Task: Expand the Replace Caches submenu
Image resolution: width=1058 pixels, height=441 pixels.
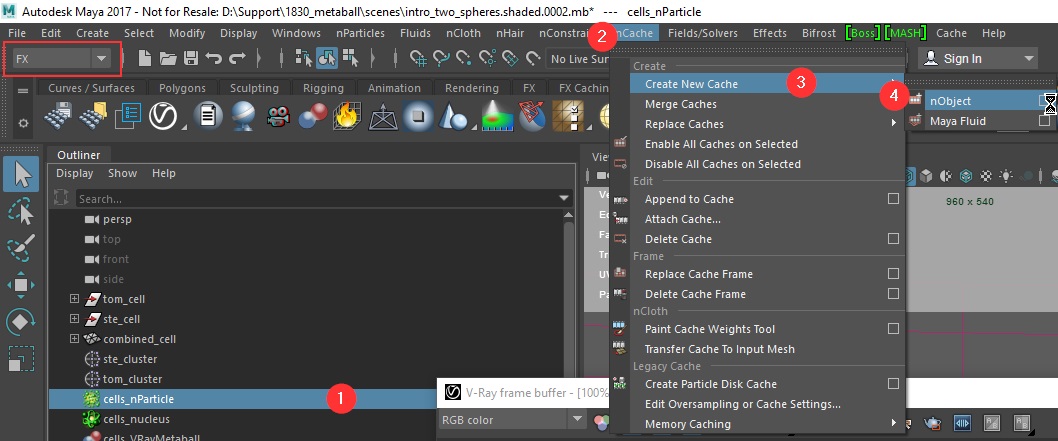Action: click(893, 124)
